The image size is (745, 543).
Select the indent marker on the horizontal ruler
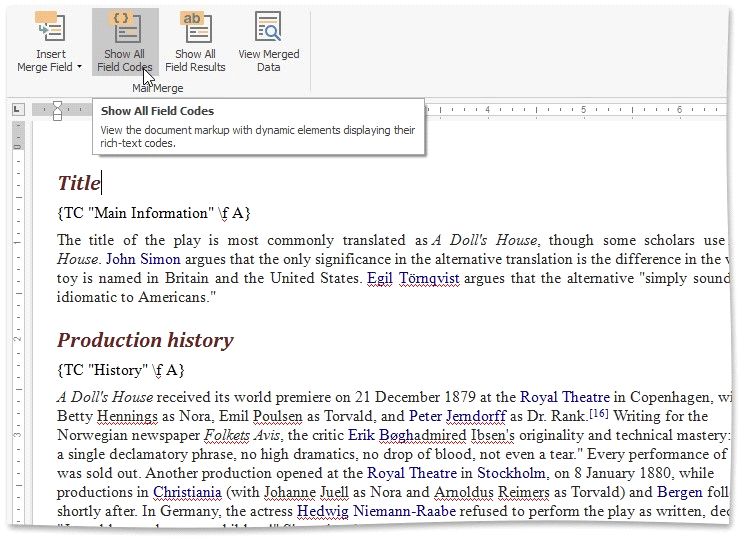click(57, 109)
